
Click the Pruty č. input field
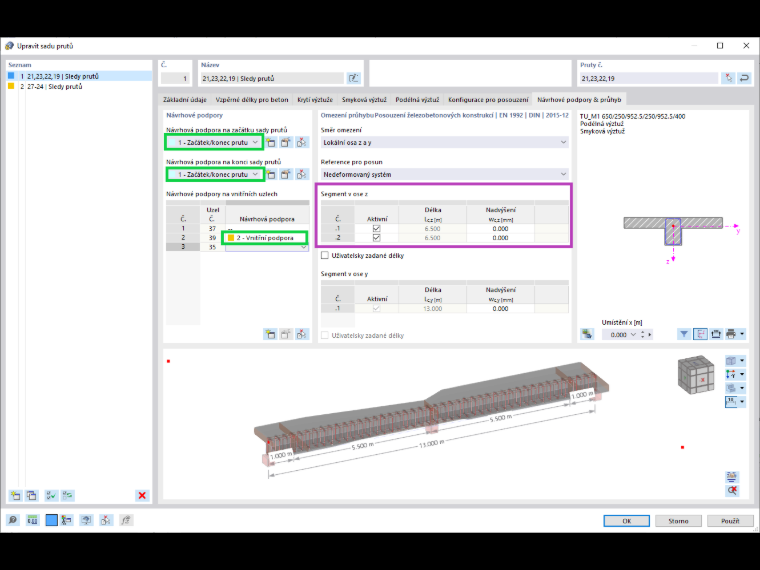(649, 78)
